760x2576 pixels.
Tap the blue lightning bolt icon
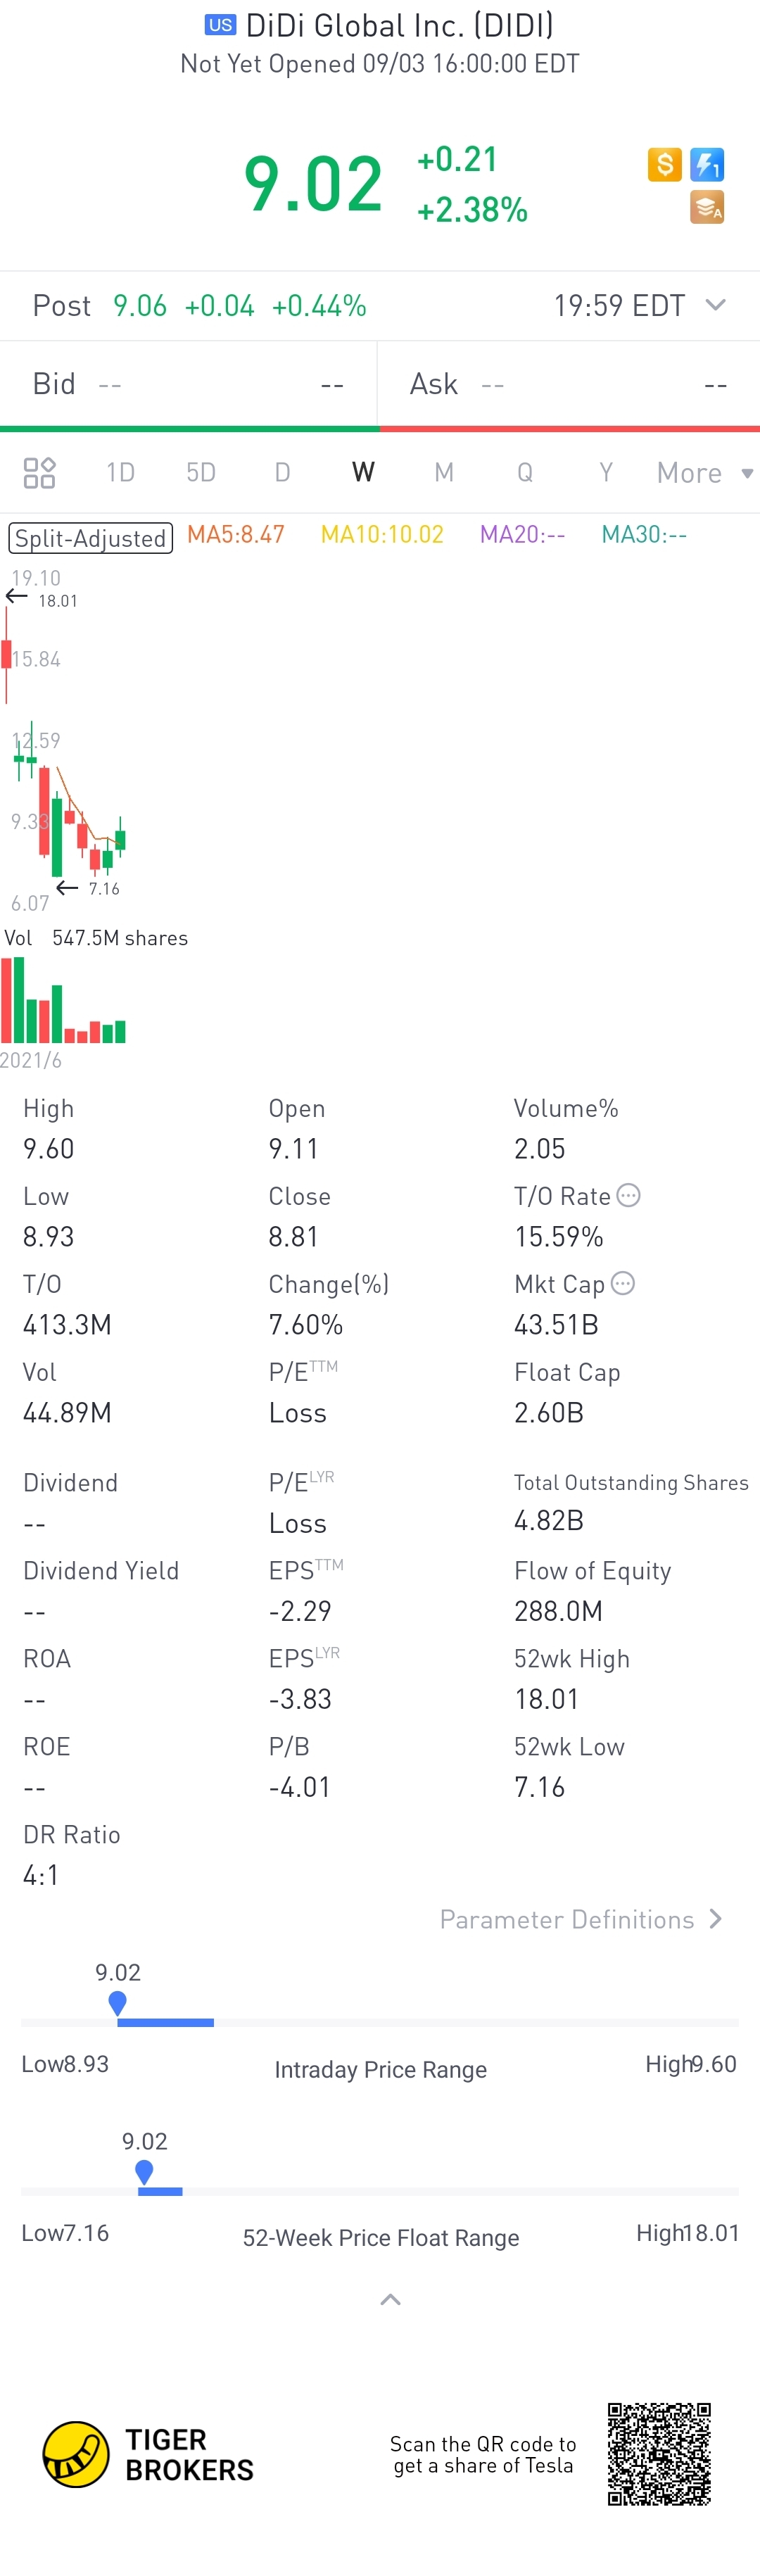[707, 164]
